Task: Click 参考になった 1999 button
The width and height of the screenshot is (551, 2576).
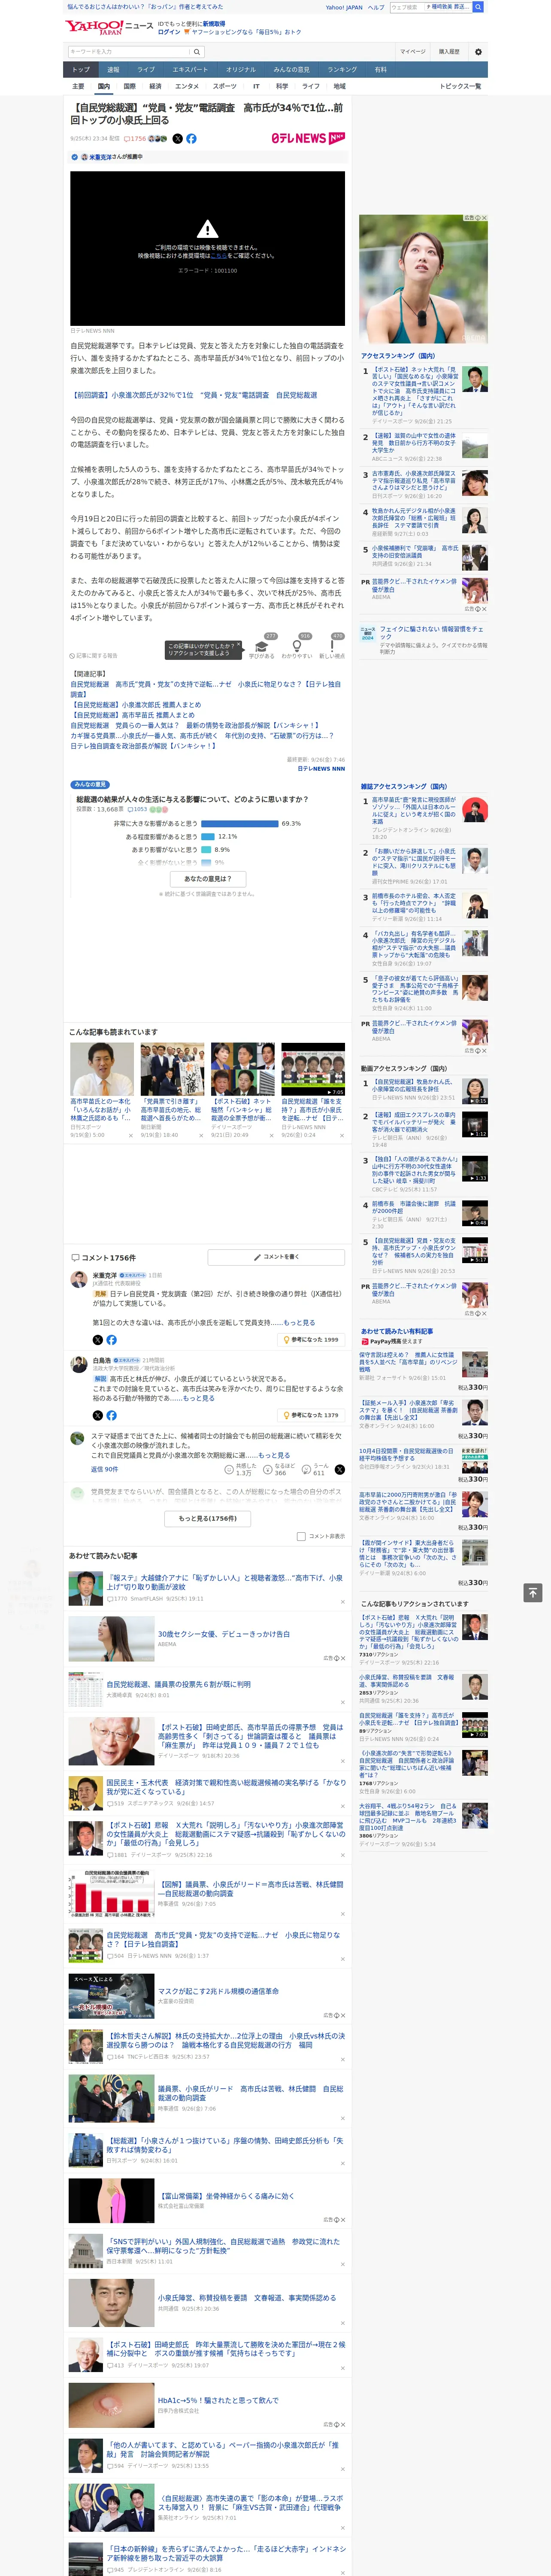Action: [311, 1340]
